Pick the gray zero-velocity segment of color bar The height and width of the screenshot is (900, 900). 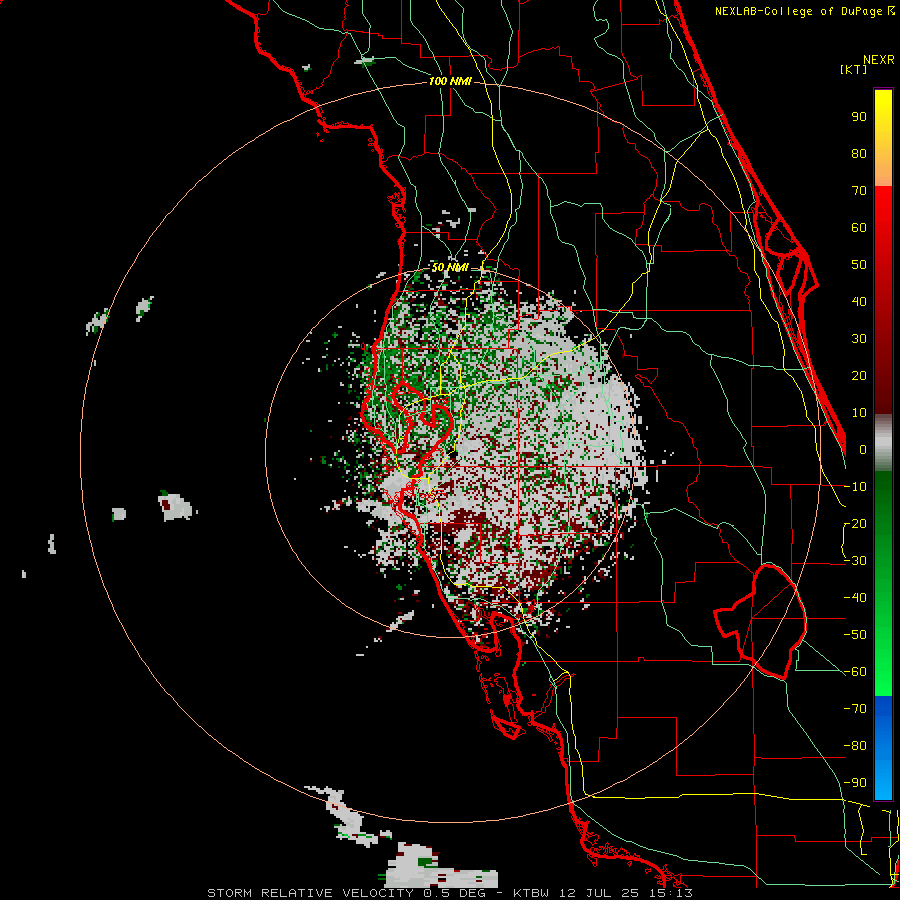pyautogui.click(x=883, y=443)
